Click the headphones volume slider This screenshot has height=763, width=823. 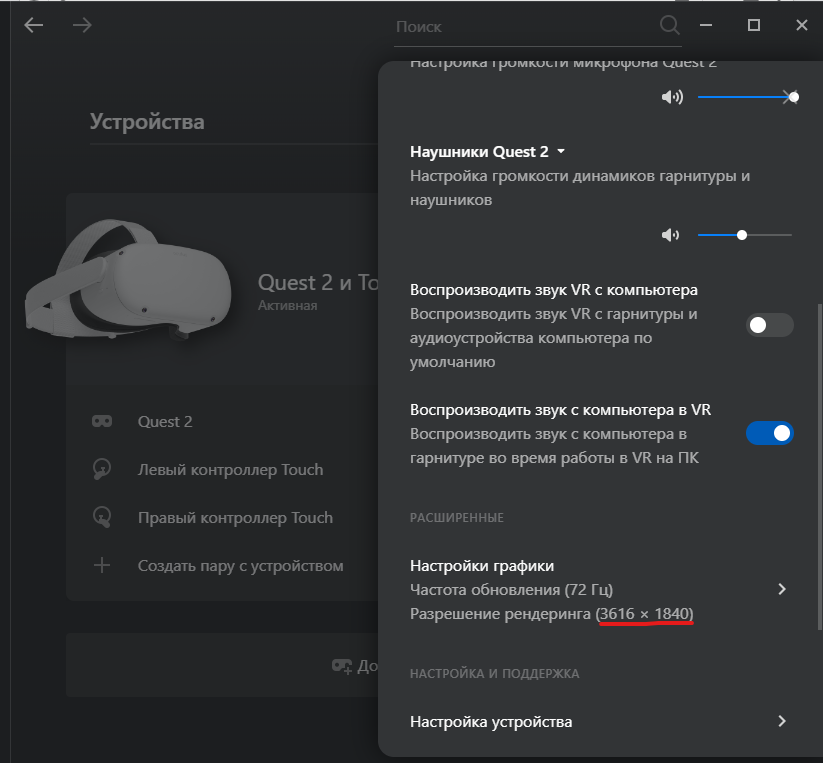(744, 235)
